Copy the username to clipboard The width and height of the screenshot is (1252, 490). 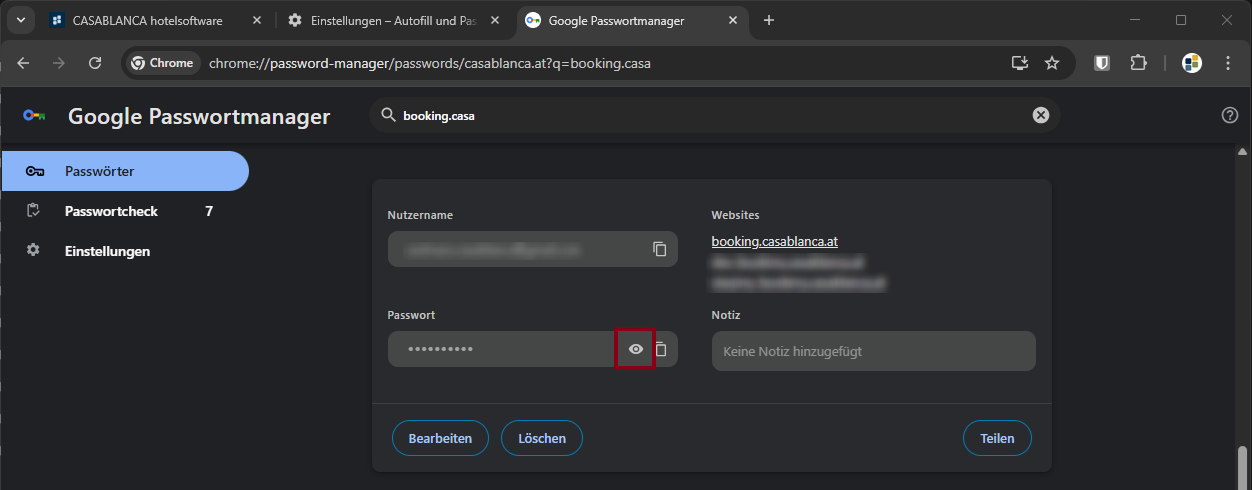659,249
